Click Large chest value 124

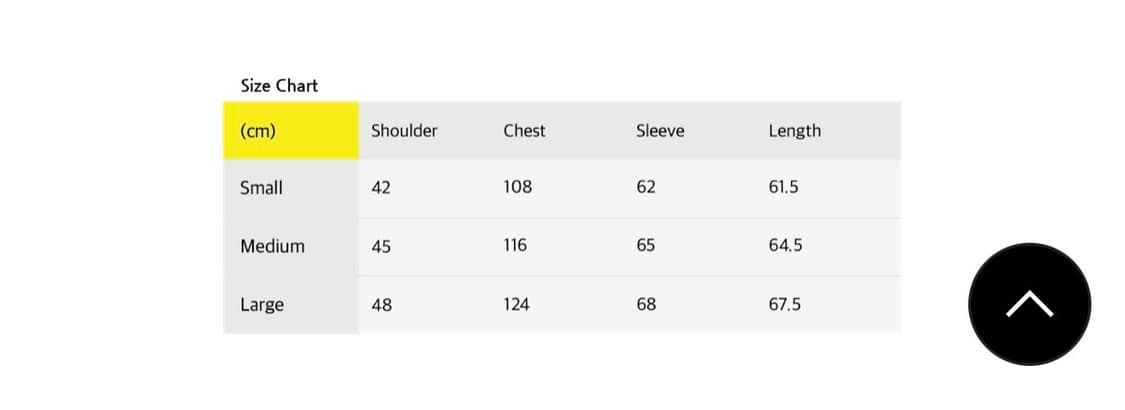click(x=516, y=304)
